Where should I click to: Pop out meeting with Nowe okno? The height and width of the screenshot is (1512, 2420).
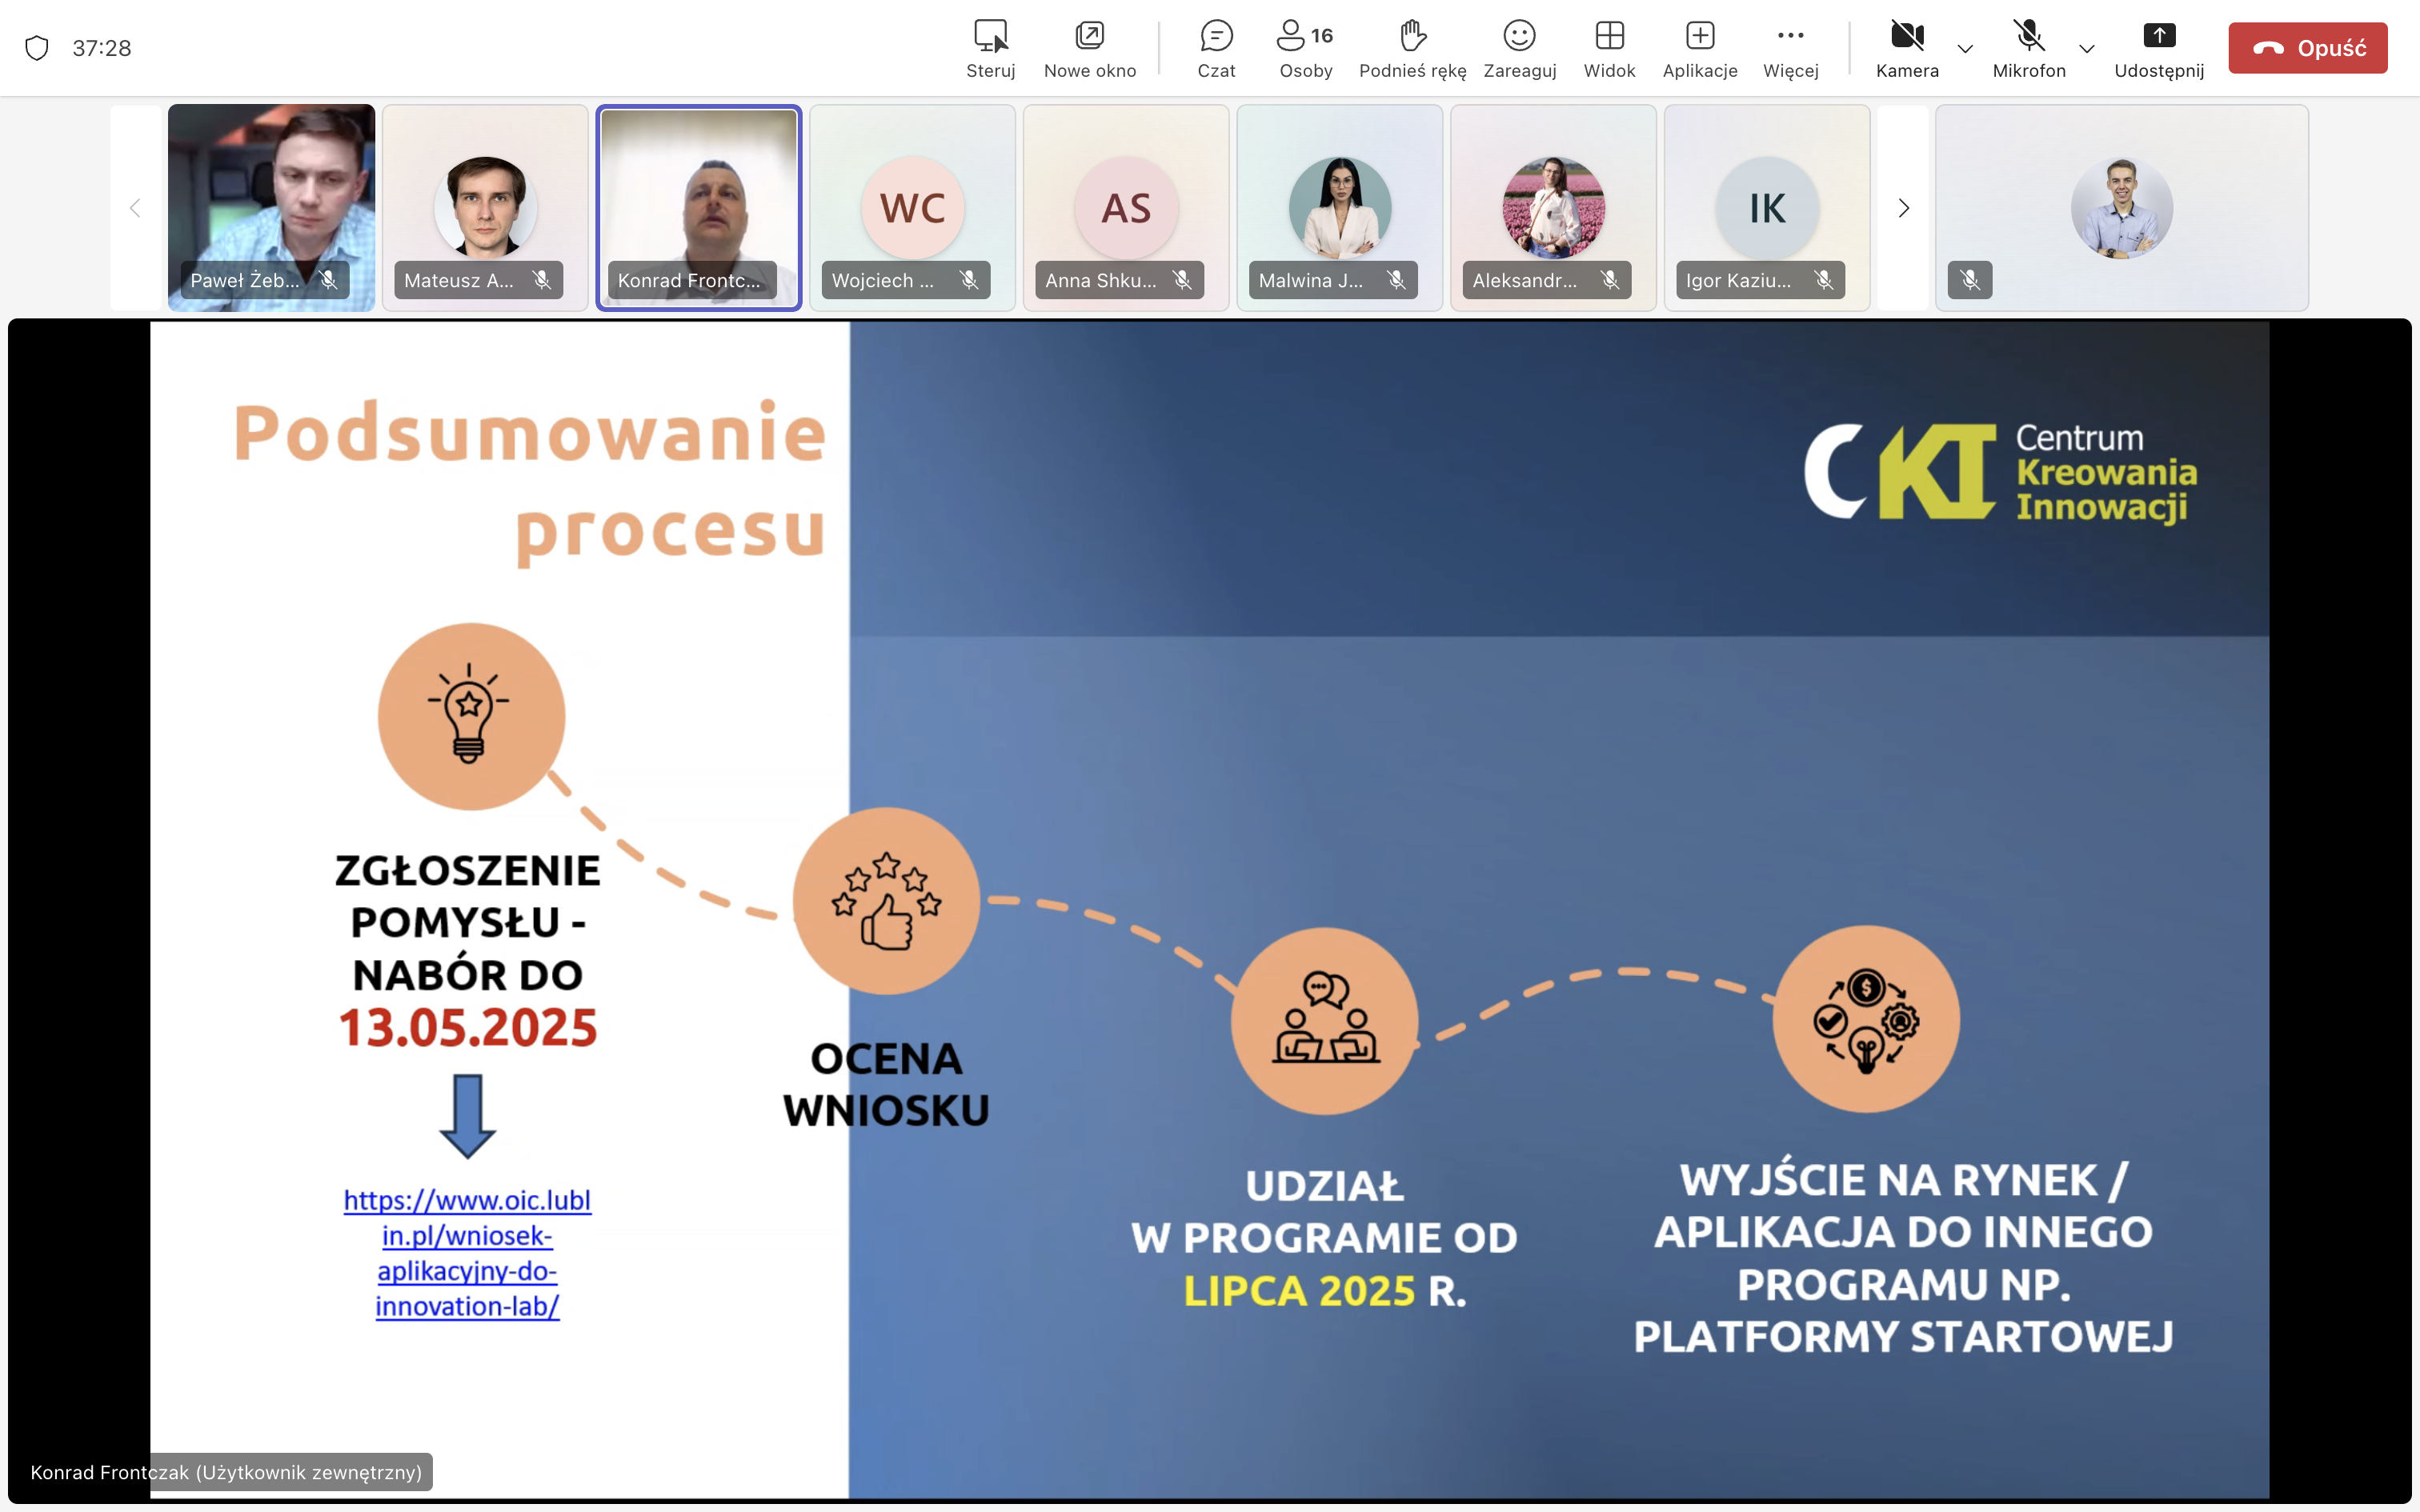(x=1089, y=48)
